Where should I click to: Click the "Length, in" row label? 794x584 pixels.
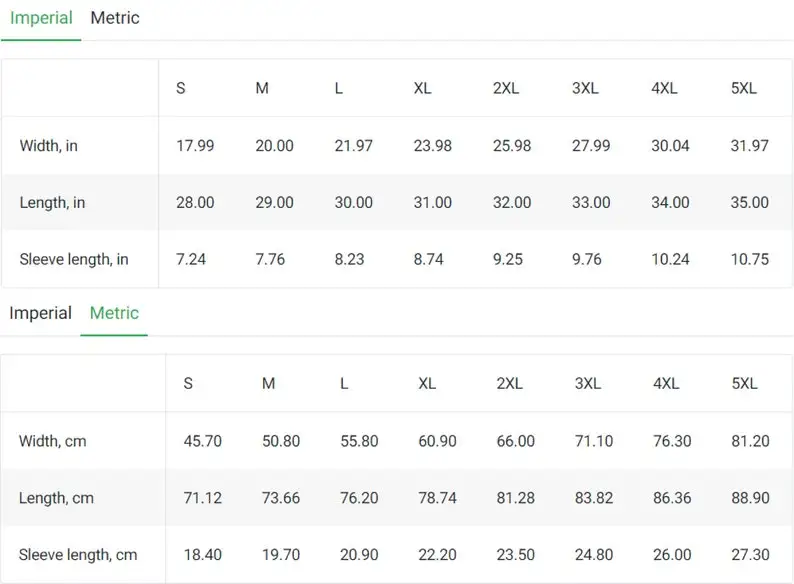[x=52, y=203]
